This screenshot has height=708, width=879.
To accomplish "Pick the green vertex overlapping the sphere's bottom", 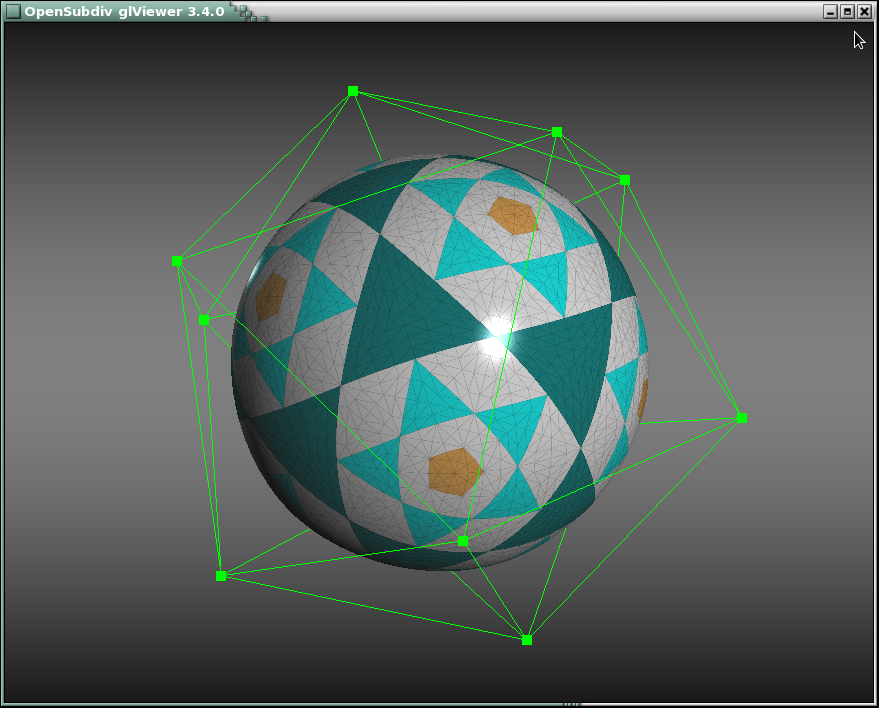I will tap(463, 541).
